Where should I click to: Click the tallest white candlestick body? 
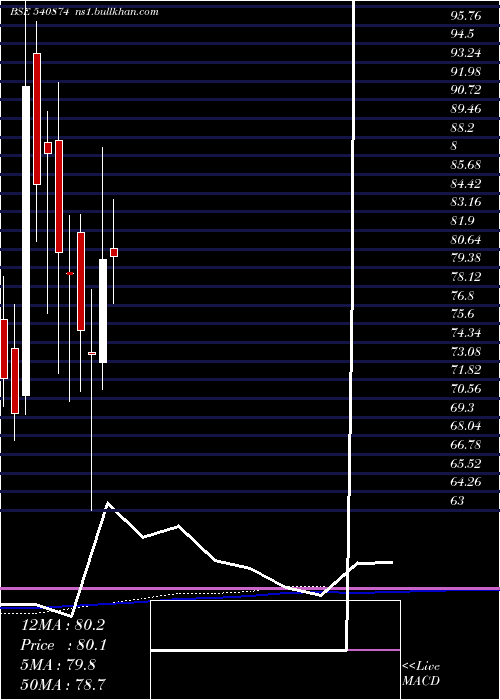pyautogui.click(x=26, y=241)
